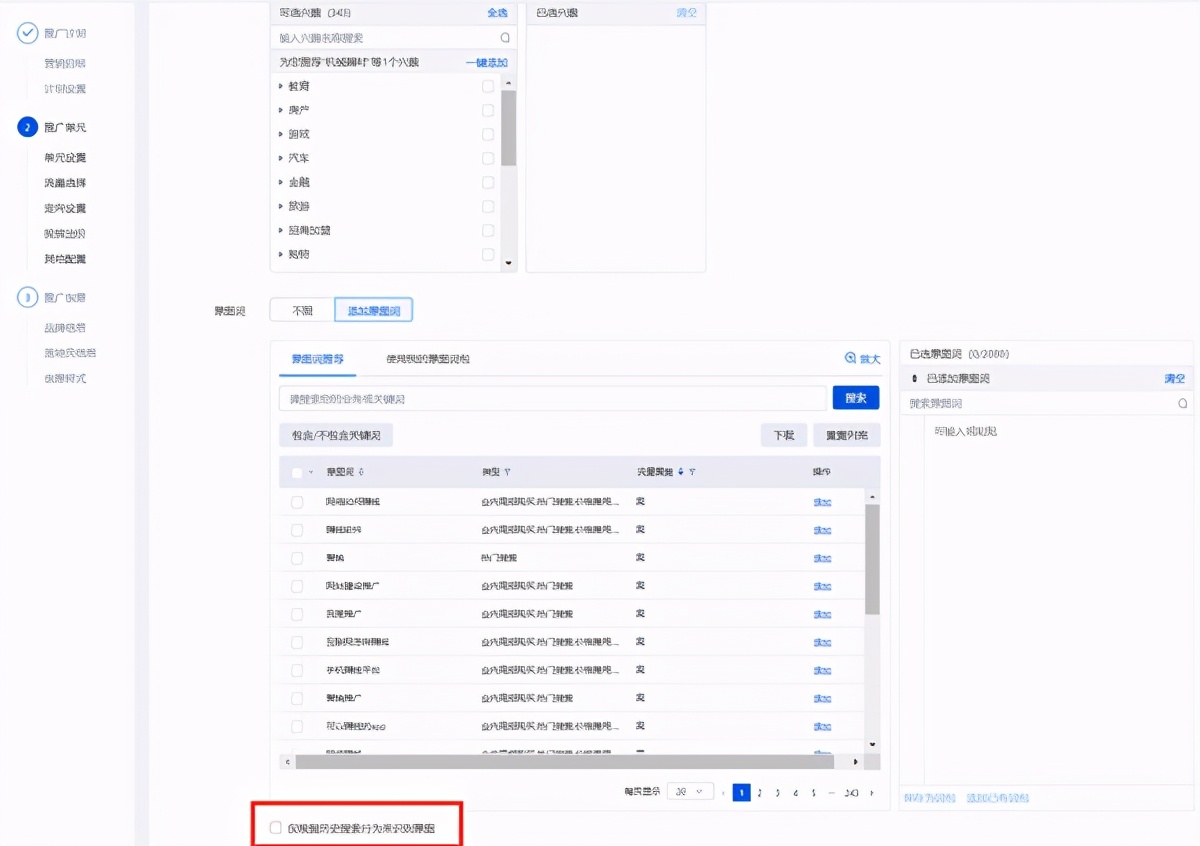The width and height of the screenshot is (1200, 846).
Task: Enable the highlighted checkbox at the bottom
Action: 275,827
